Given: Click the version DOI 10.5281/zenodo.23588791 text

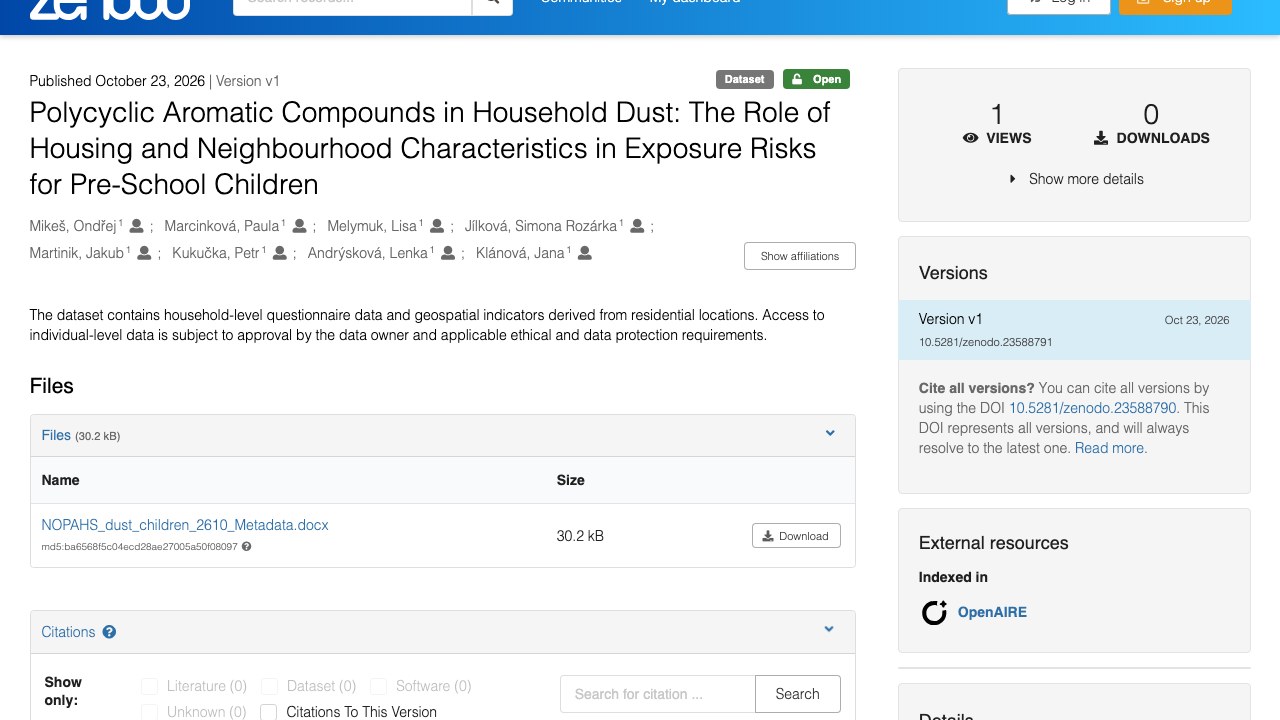Looking at the screenshot, I should click(986, 342).
